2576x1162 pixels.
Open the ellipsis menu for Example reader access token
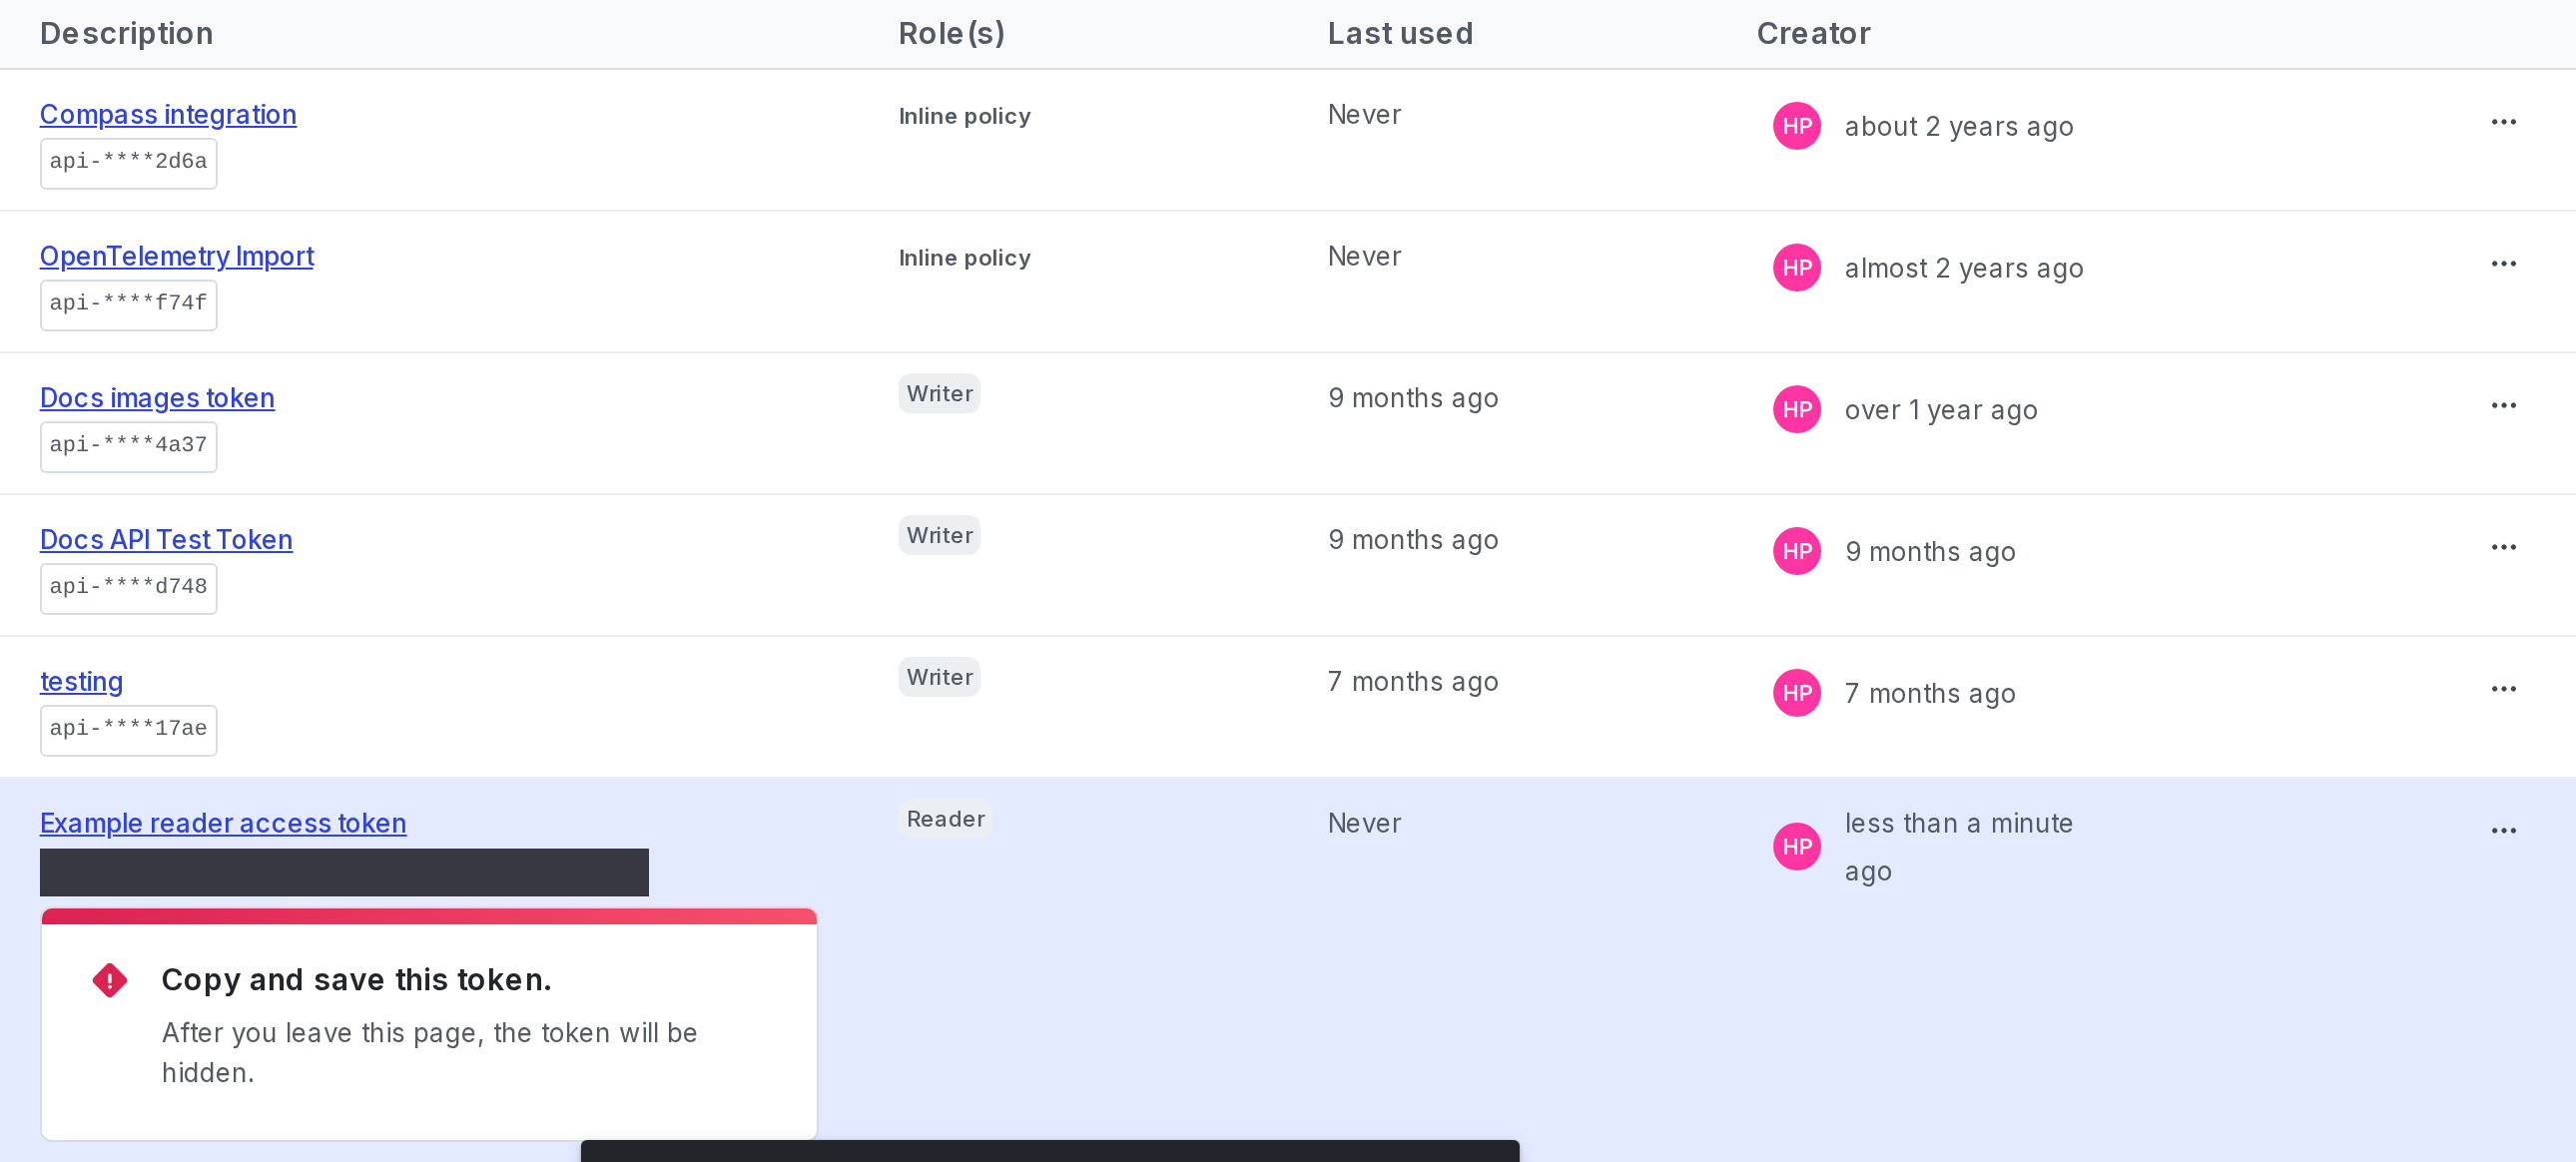click(x=2504, y=830)
